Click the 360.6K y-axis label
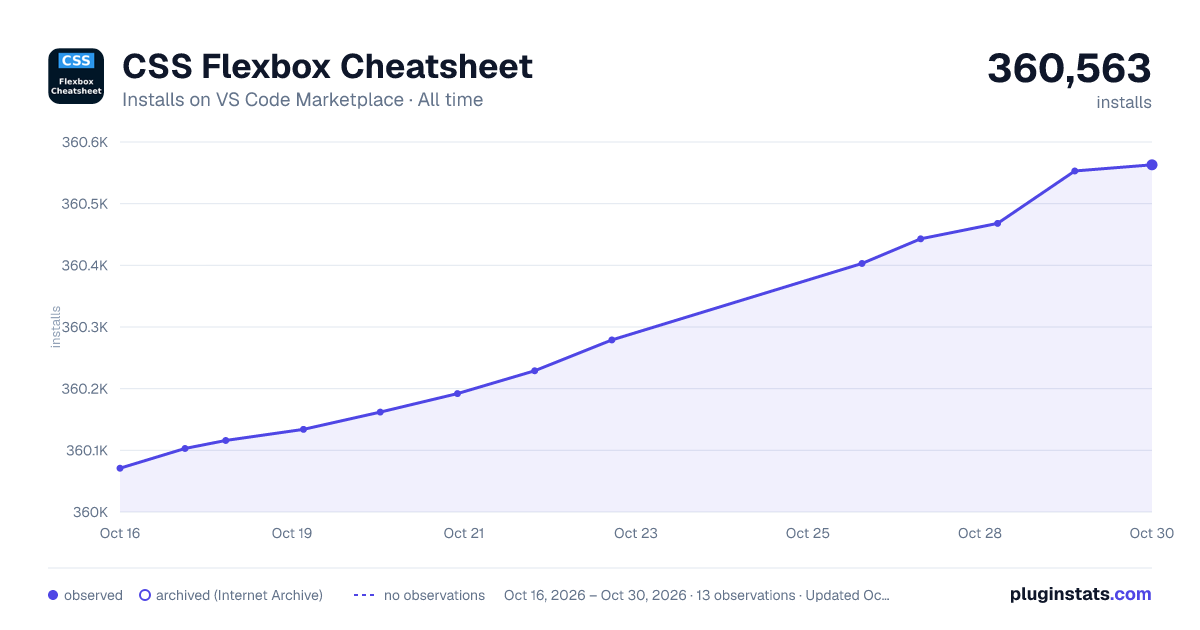1200x630 pixels. click(84, 142)
